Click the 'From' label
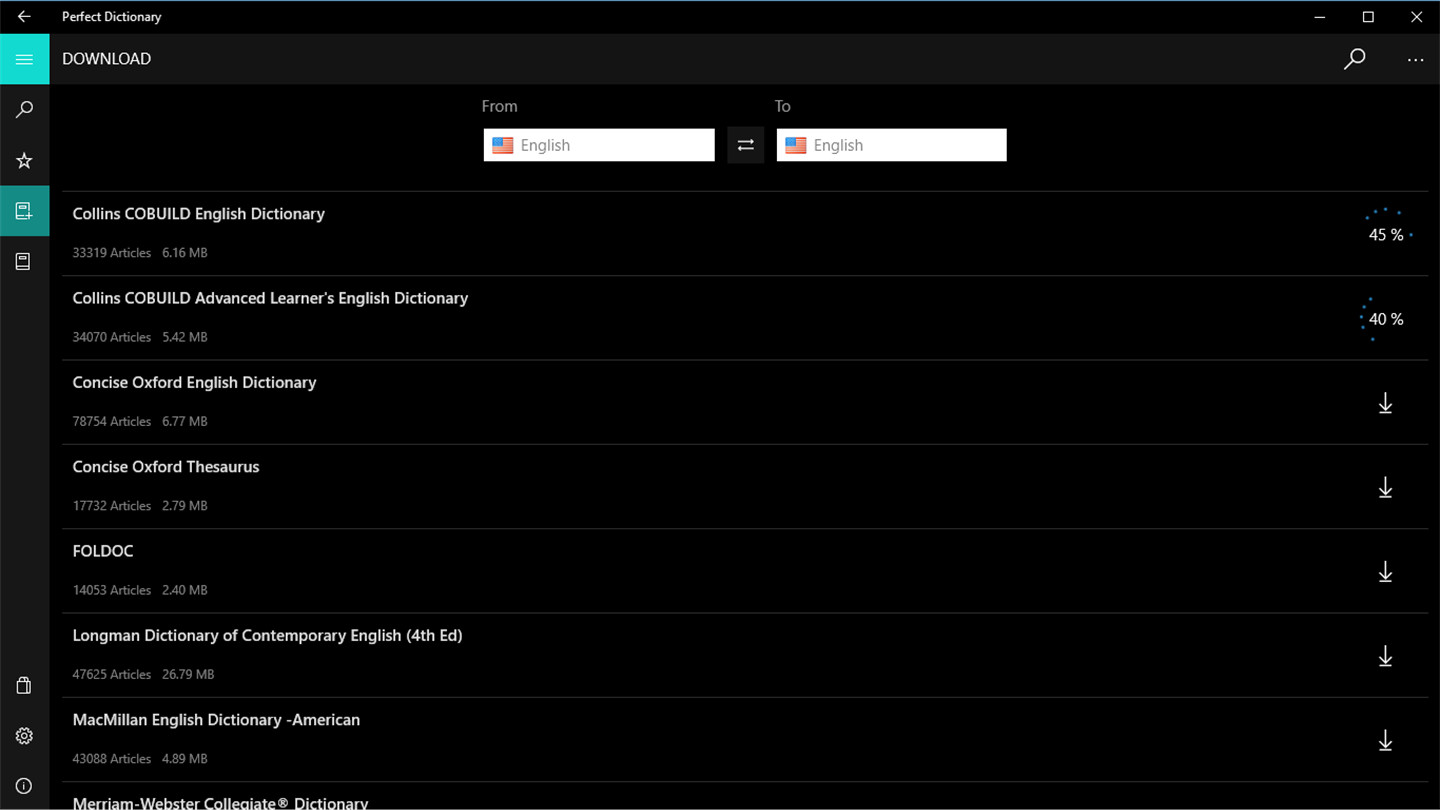1440x810 pixels. point(500,106)
